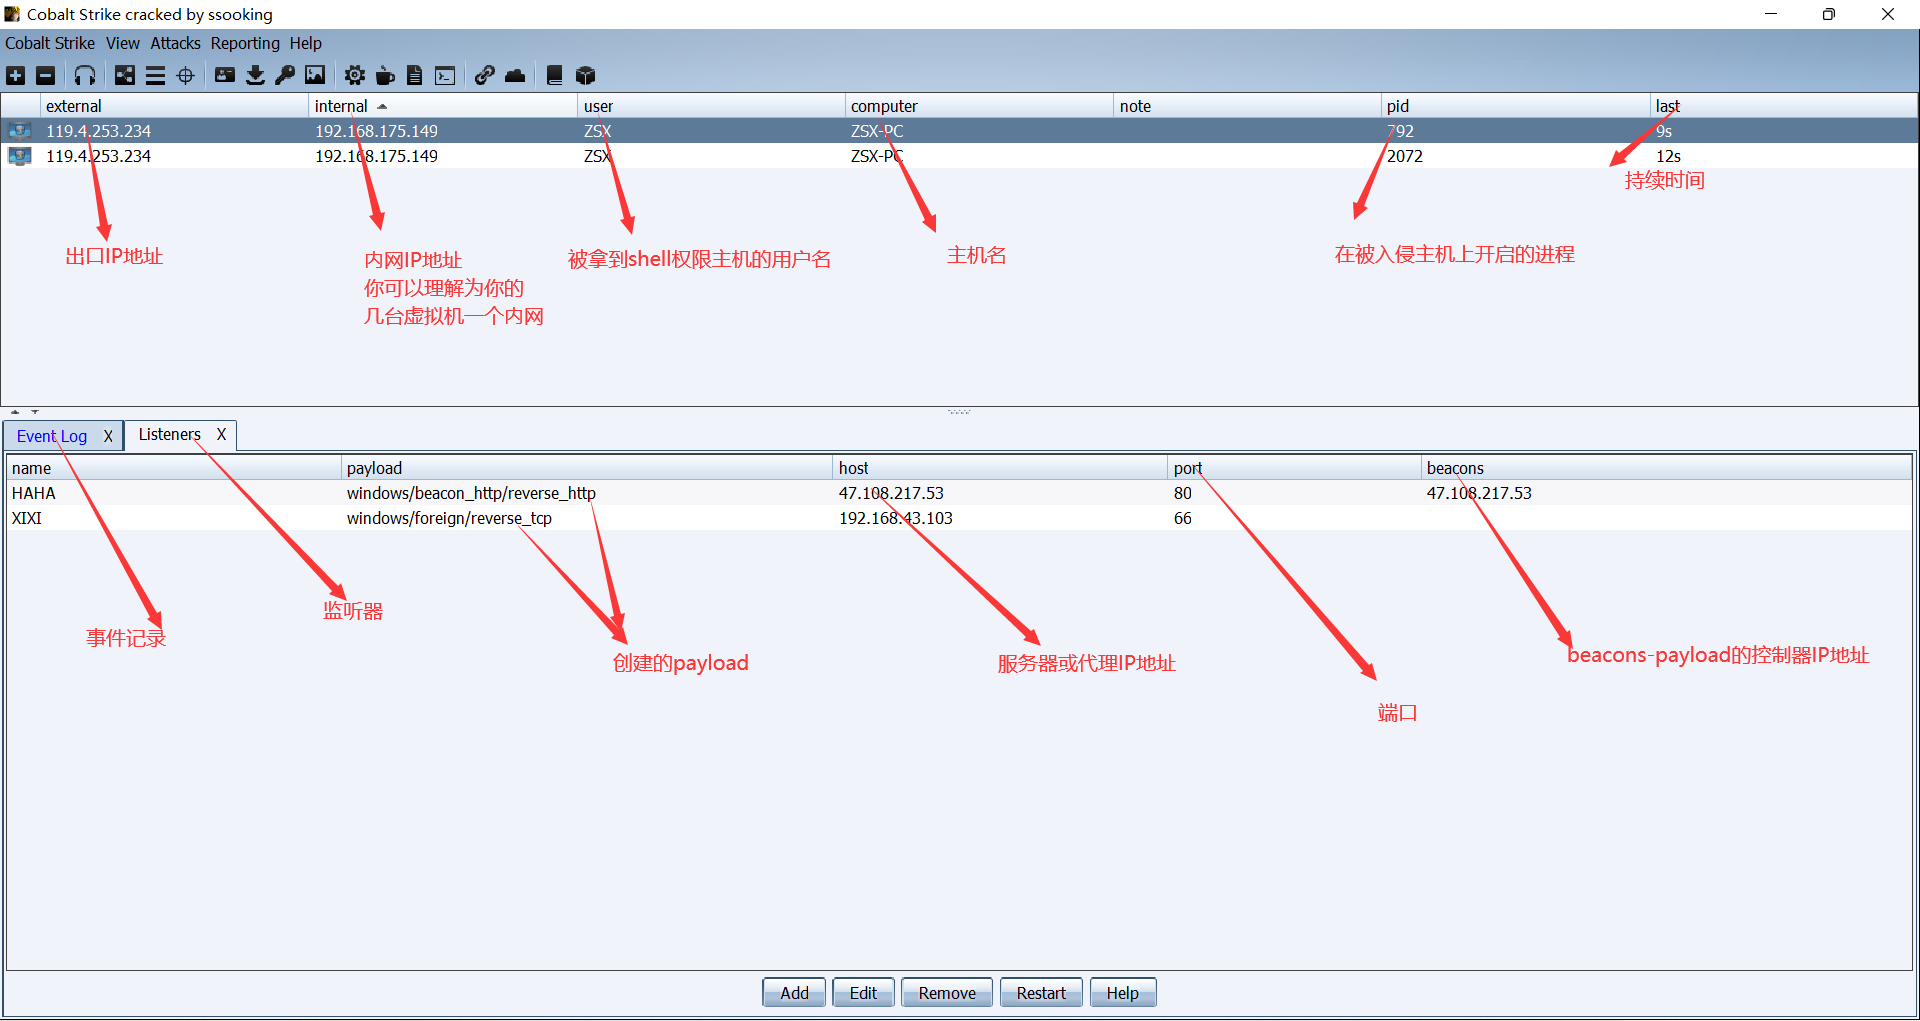Switch to pivot graph view icon
This screenshot has width=1920, height=1021.
[x=125, y=76]
